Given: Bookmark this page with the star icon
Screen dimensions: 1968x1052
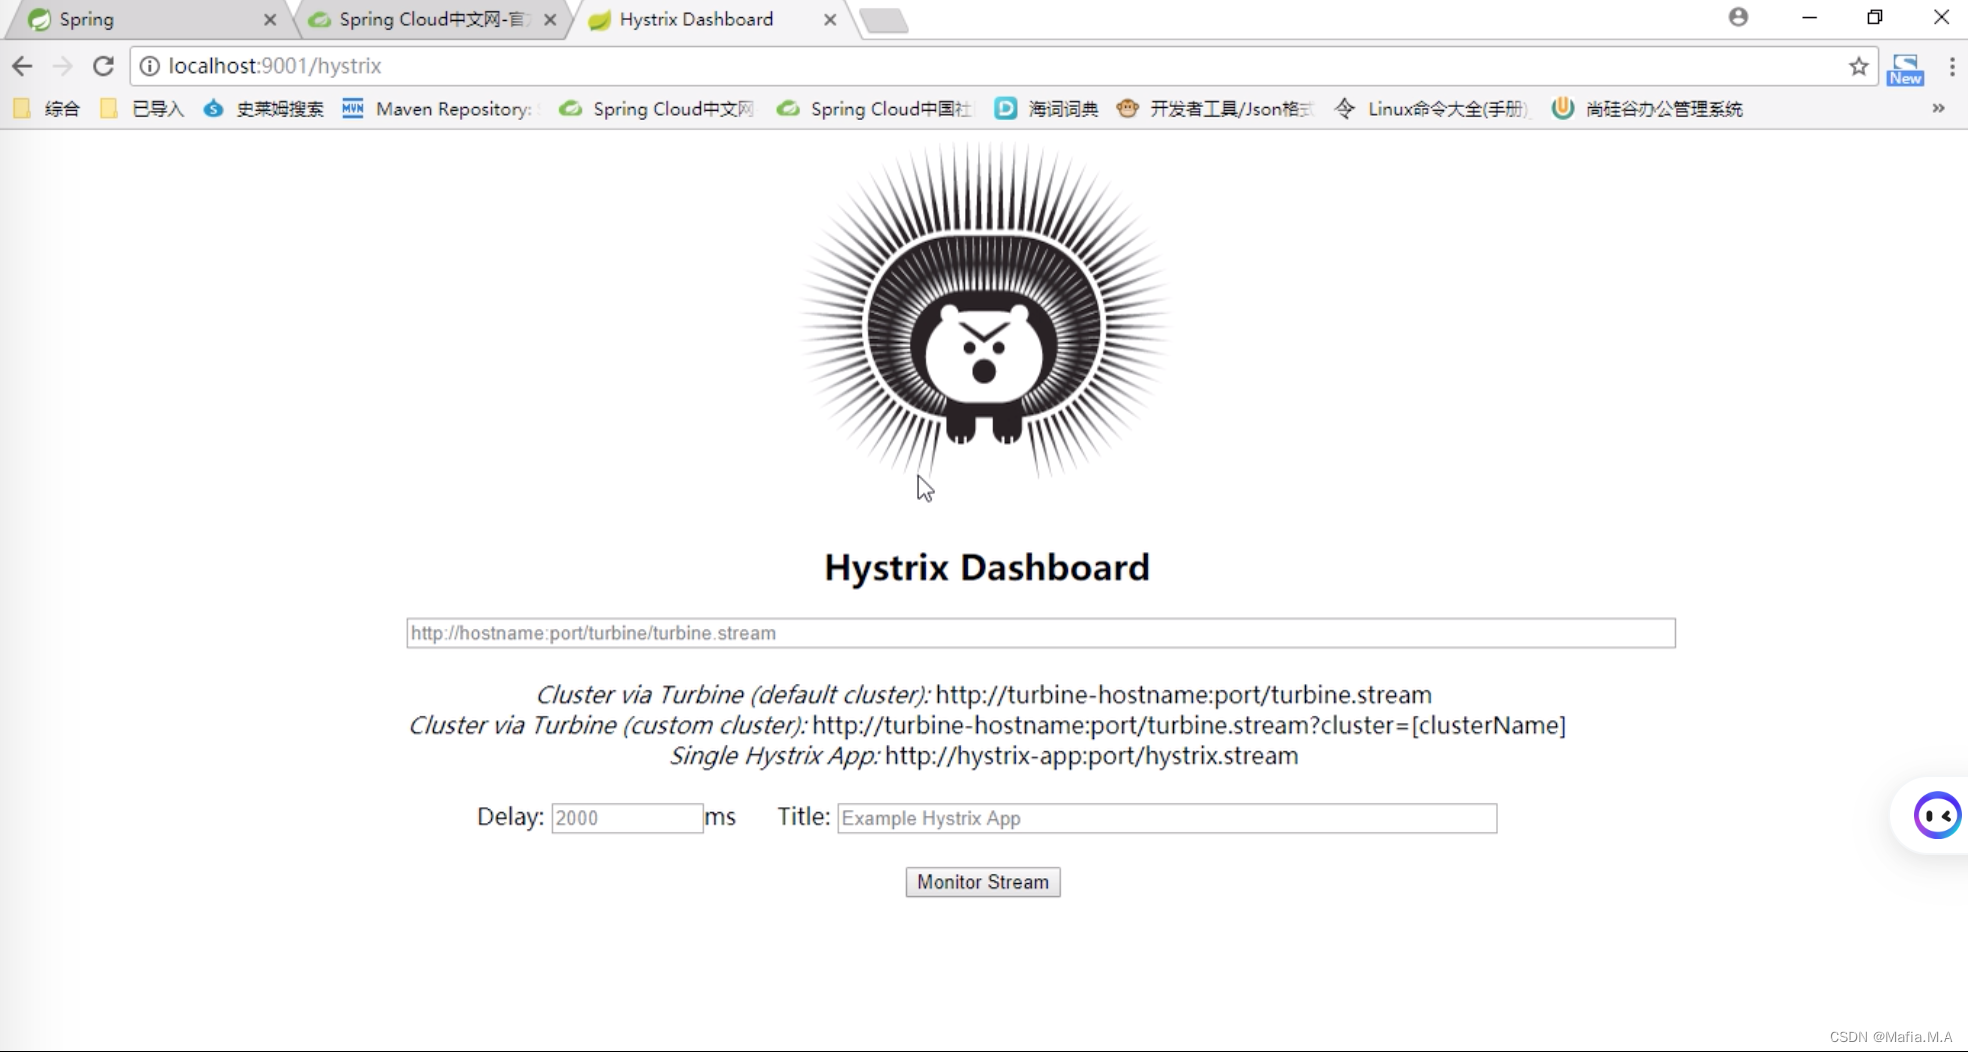Looking at the screenshot, I should coord(1858,66).
